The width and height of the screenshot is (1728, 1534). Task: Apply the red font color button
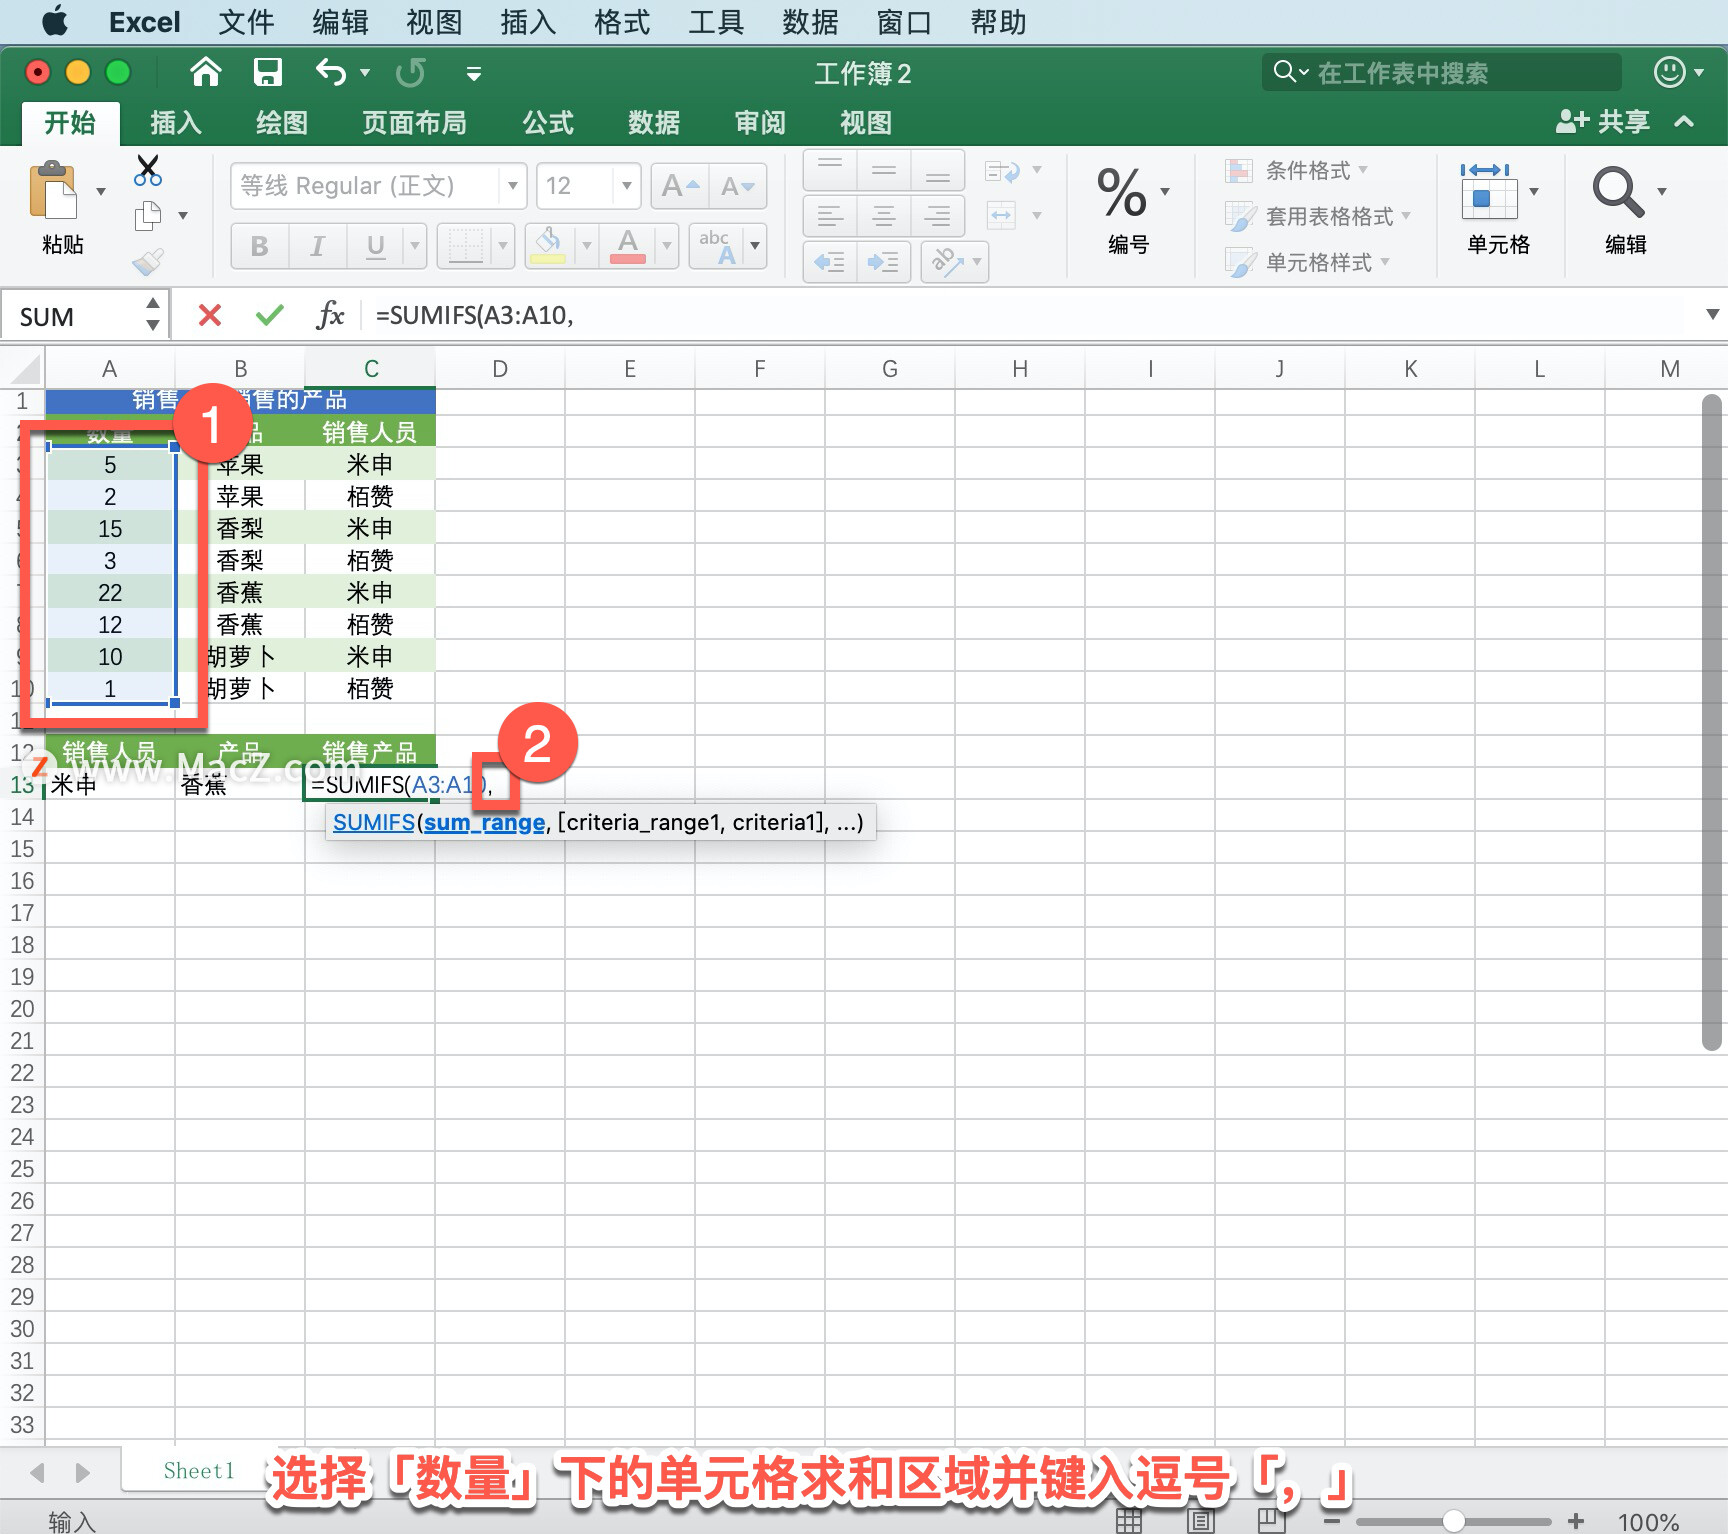pyautogui.click(x=628, y=246)
